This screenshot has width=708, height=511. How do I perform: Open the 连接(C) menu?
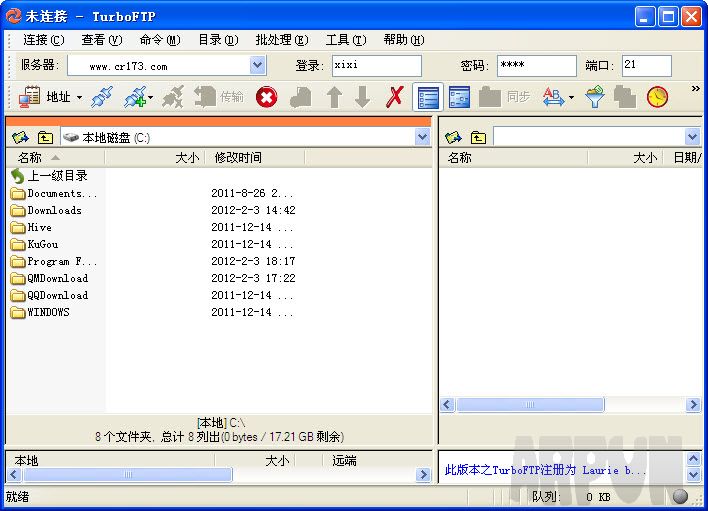[44, 40]
